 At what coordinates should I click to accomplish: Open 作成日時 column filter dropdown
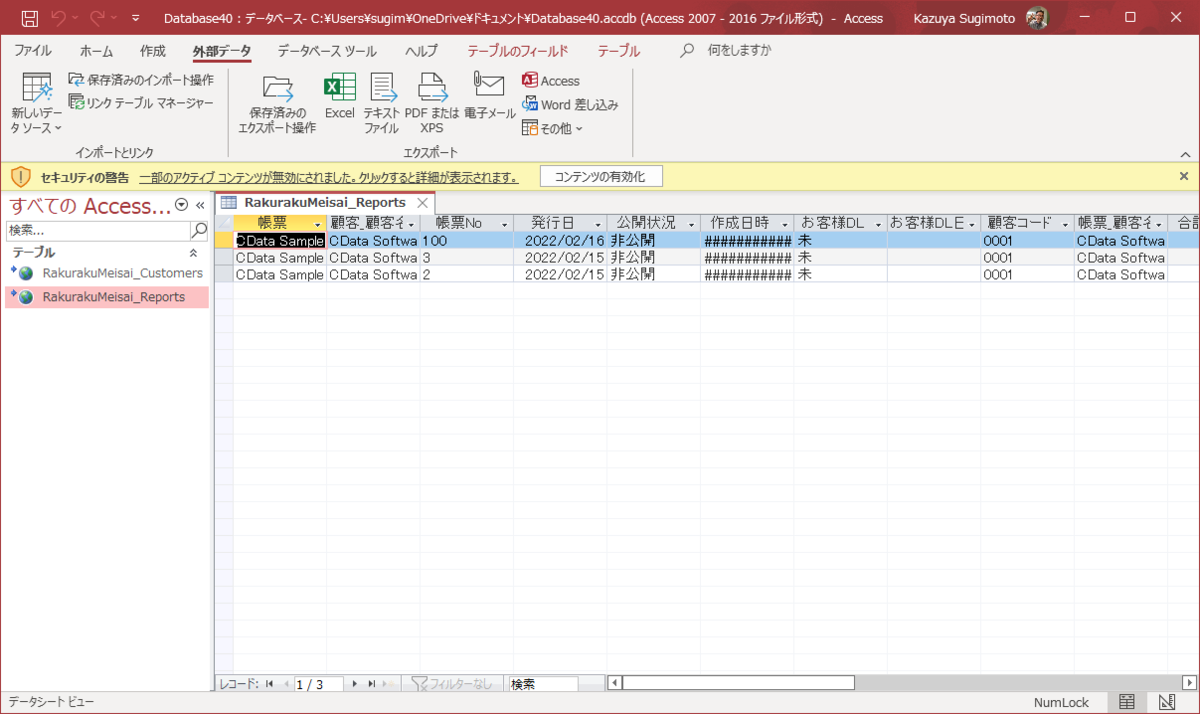785,224
